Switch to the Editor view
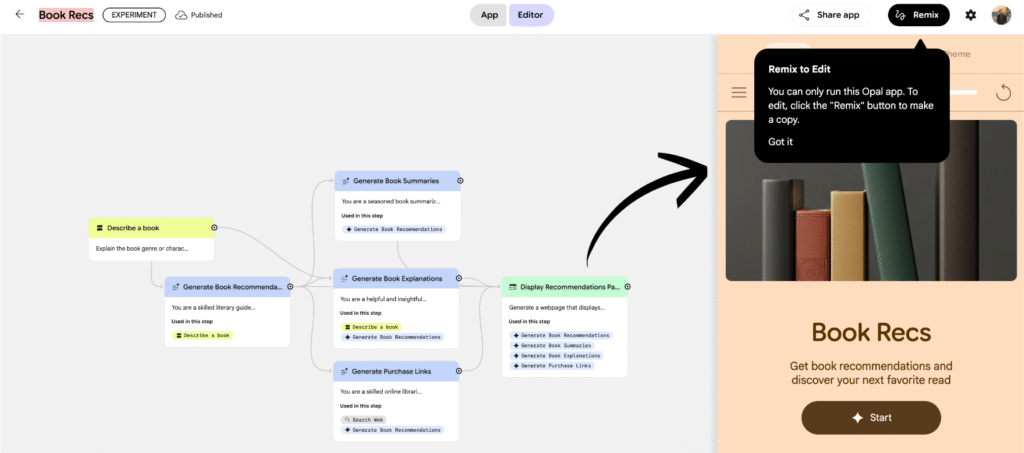The width and height of the screenshot is (1024, 453). (x=531, y=15)
